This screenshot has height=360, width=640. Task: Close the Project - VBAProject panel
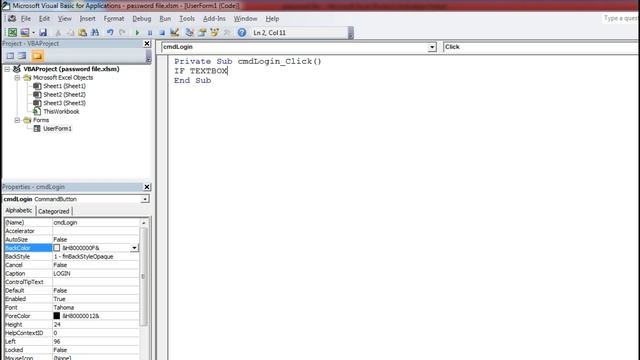pos(147,44)
